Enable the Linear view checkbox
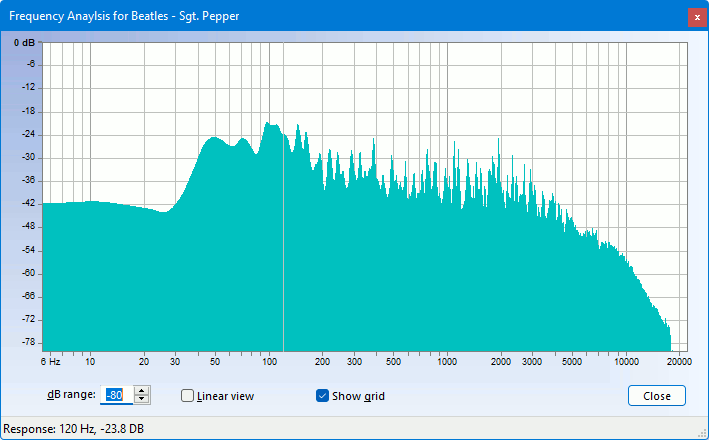 [x=187, y=396]
